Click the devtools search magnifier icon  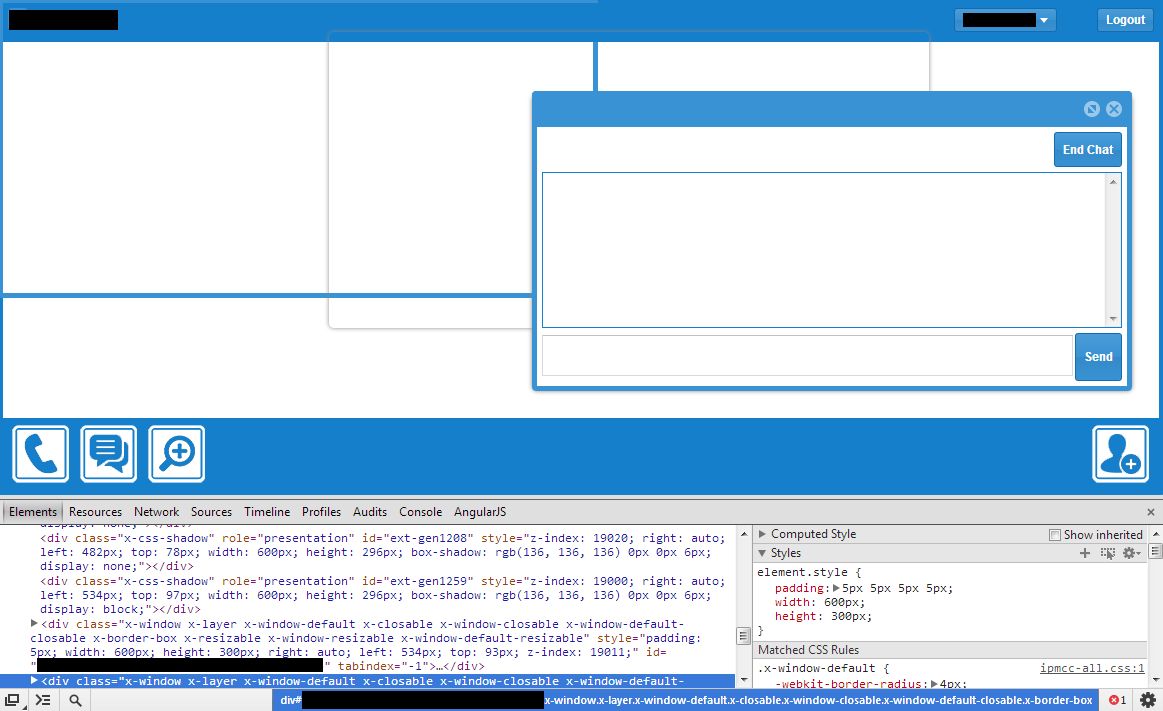(75, 700)
